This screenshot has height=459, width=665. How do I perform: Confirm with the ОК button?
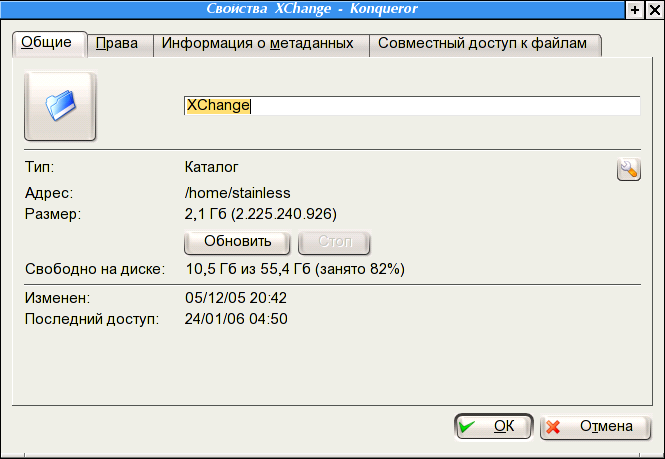click(493, 426)
